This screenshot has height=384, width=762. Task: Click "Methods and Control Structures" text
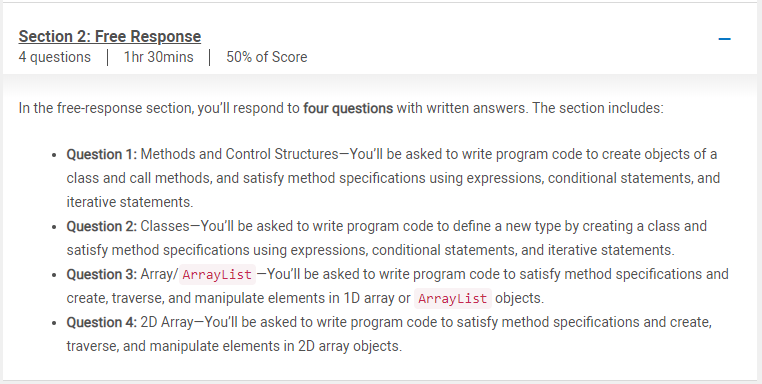pos(240,154)
